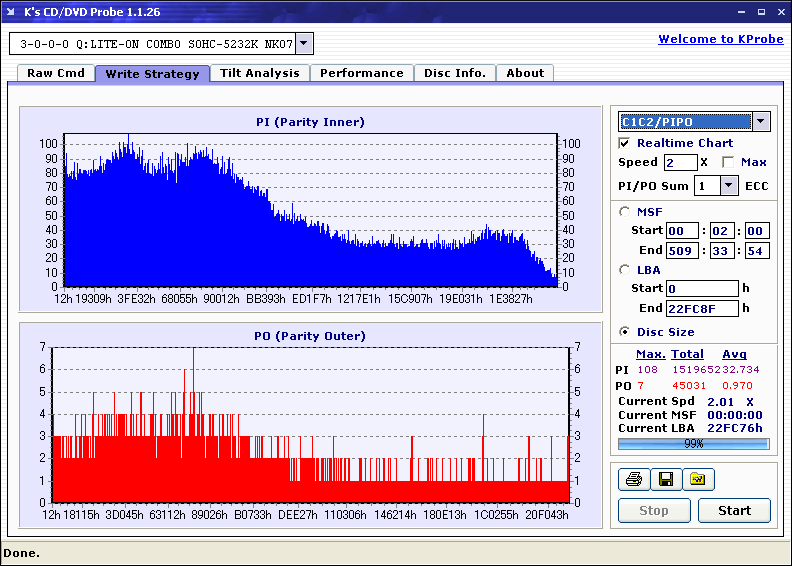Viewport: 792px width, 566px height.
Task: Expand the LITE-ON drive selection dropdown
Action: point(304,43)
